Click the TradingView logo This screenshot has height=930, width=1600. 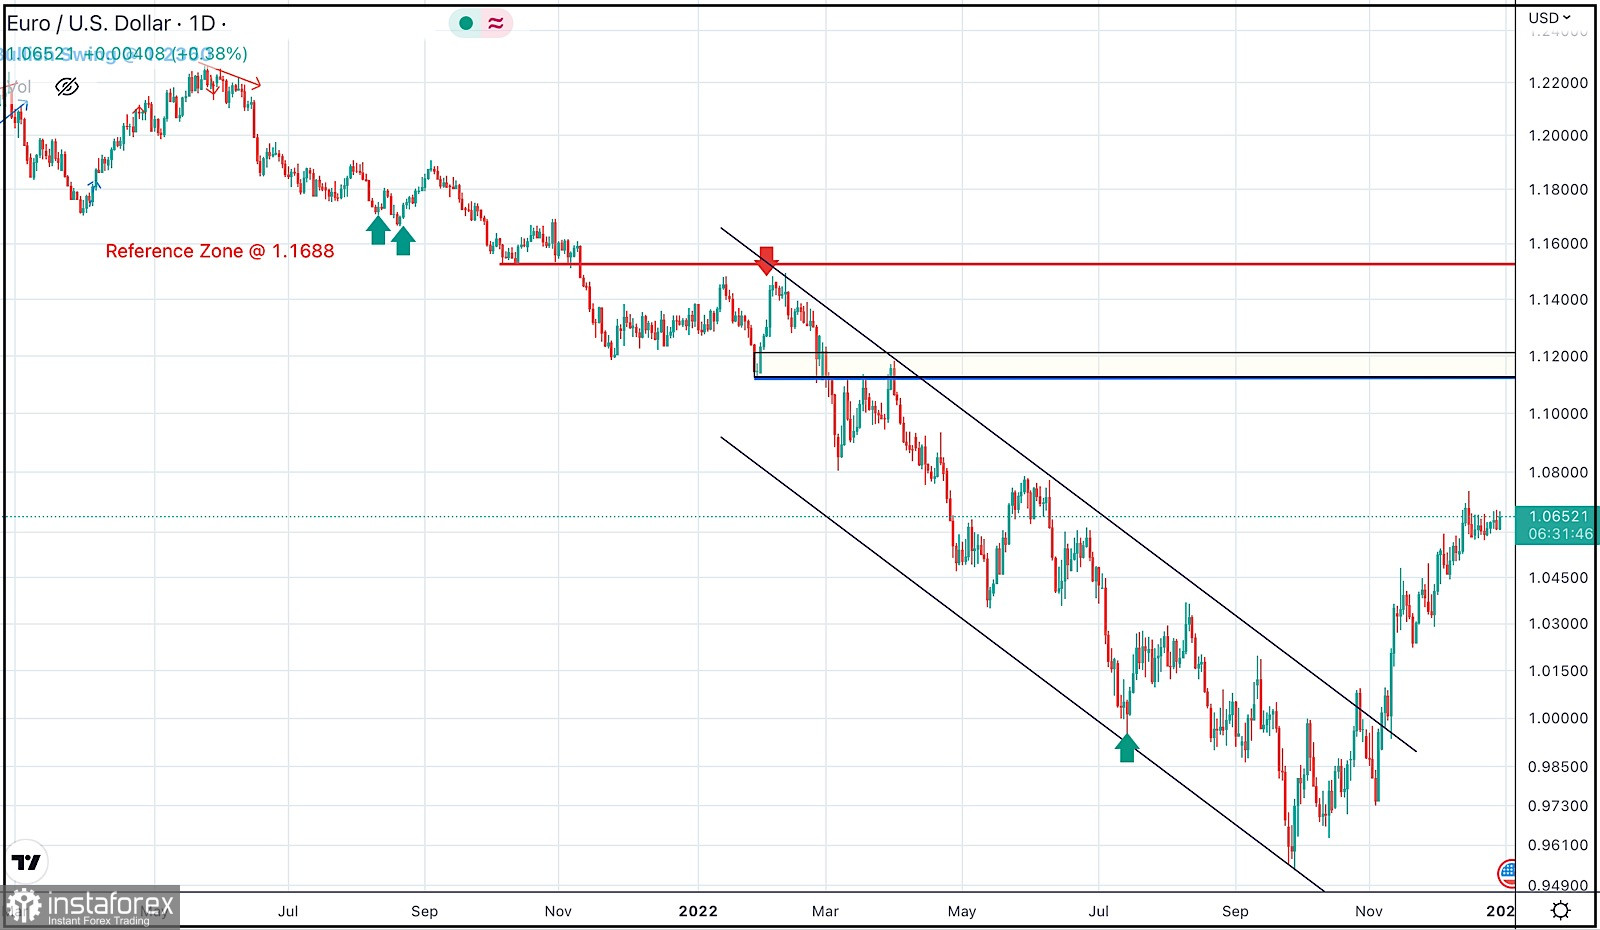point(27,862)
